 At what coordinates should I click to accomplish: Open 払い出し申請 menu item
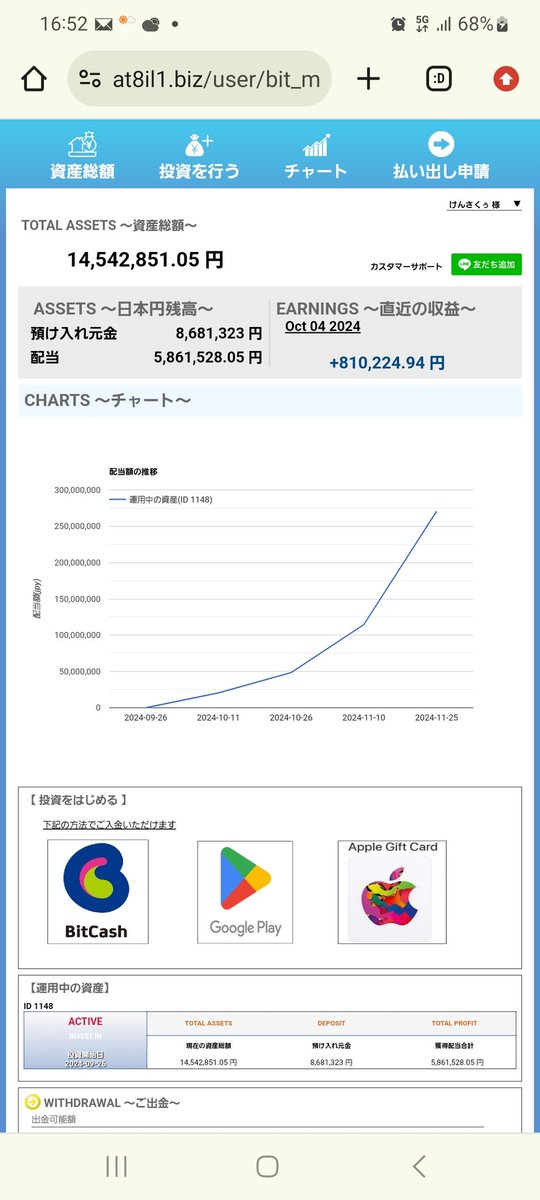click(441, 156)
